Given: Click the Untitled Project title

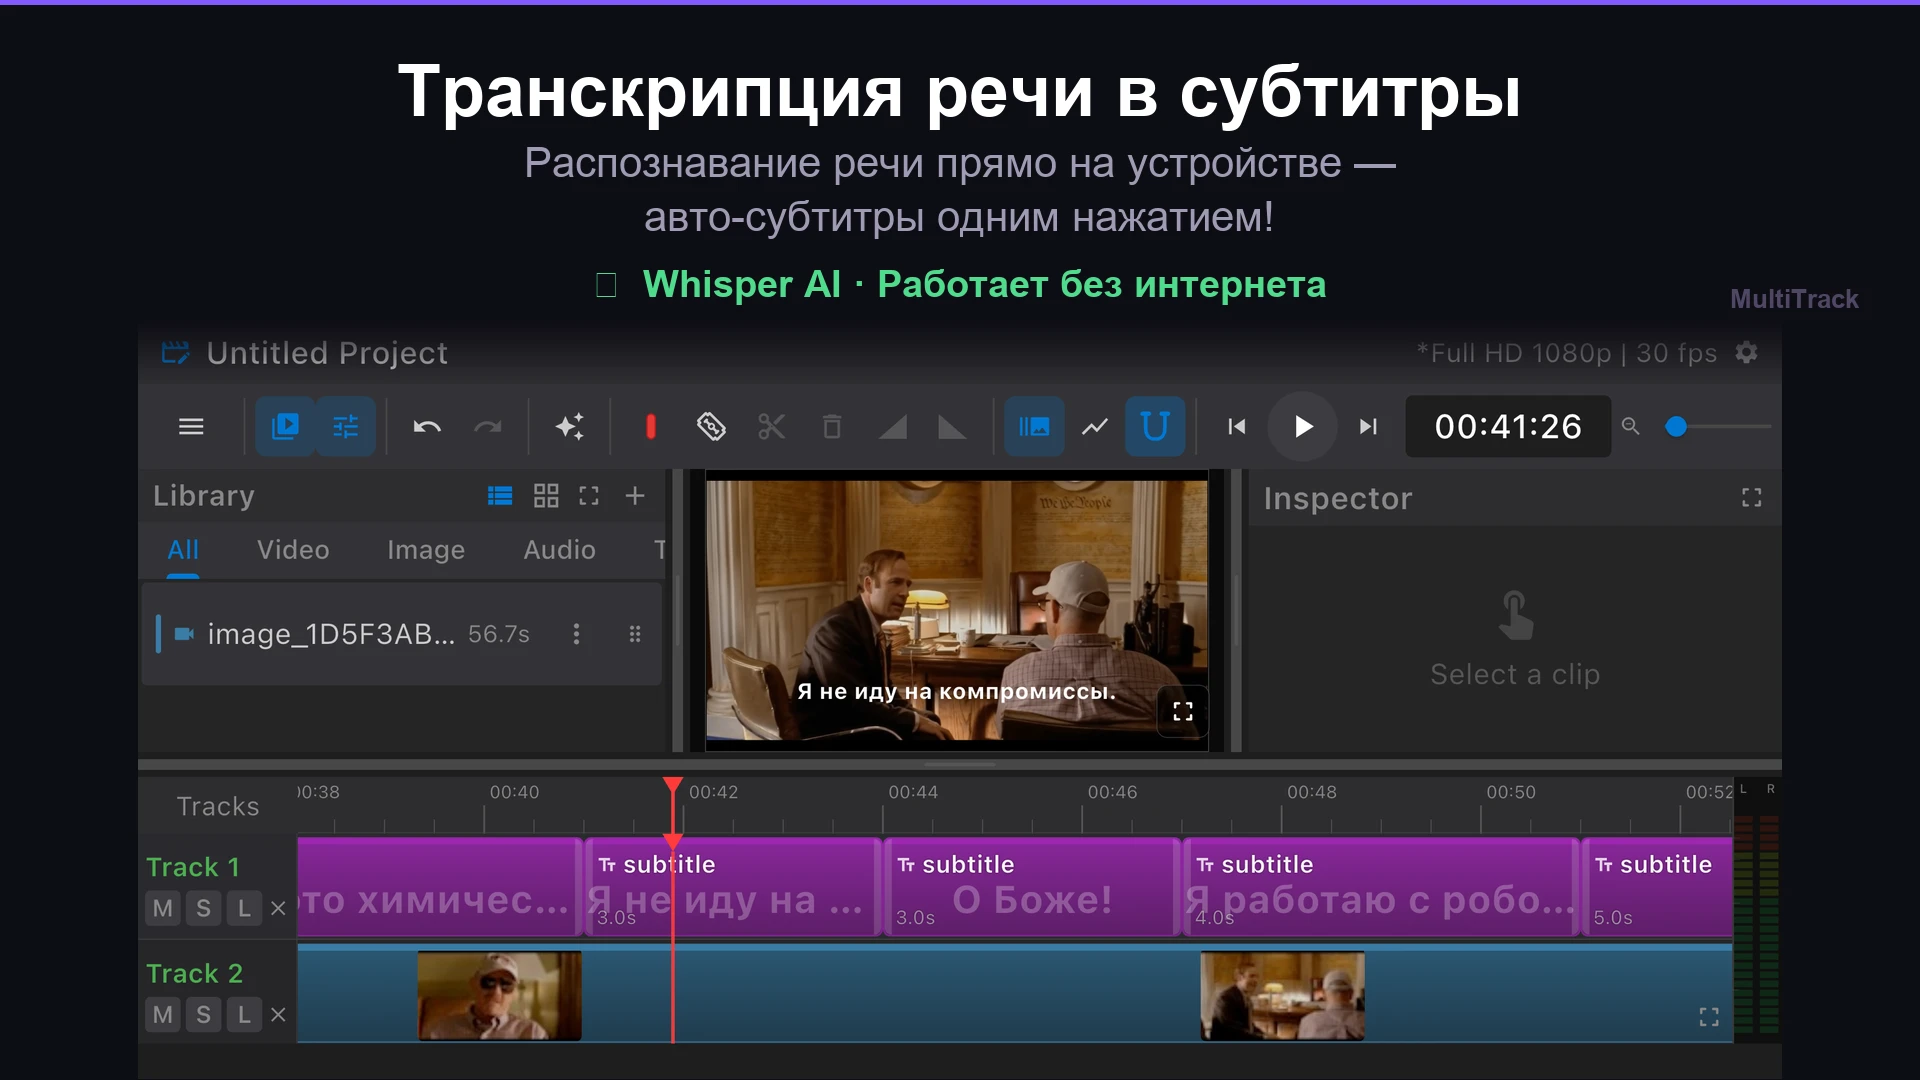Looking at the screenshot, I should click(327, 353).
